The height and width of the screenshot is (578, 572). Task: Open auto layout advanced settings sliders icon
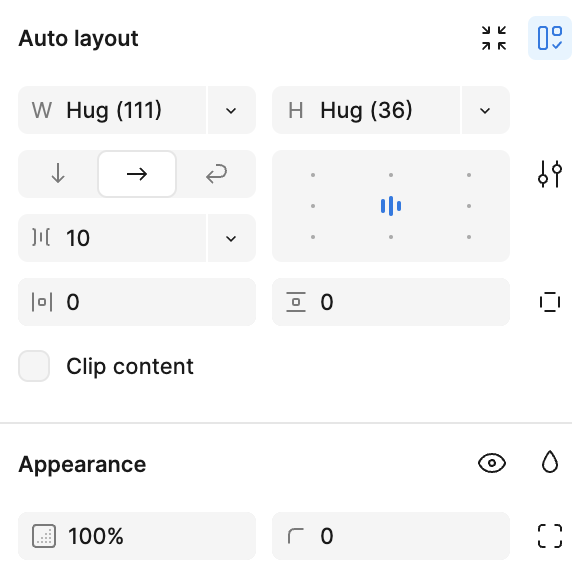click(550, 174)
